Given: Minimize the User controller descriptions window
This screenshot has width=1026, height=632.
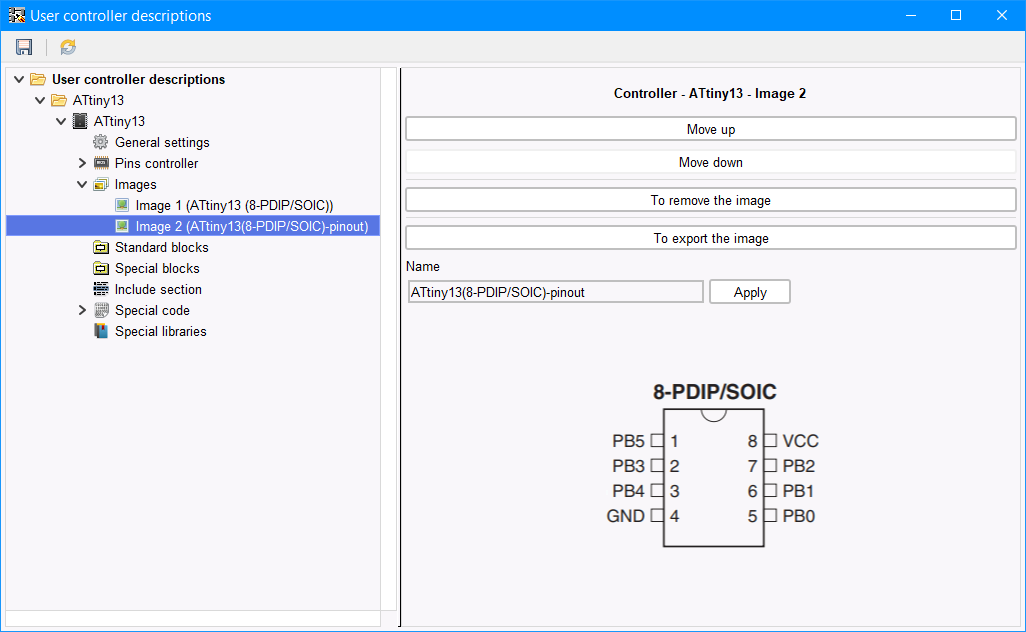Looking at the screenshot, I should coord(910,15).
